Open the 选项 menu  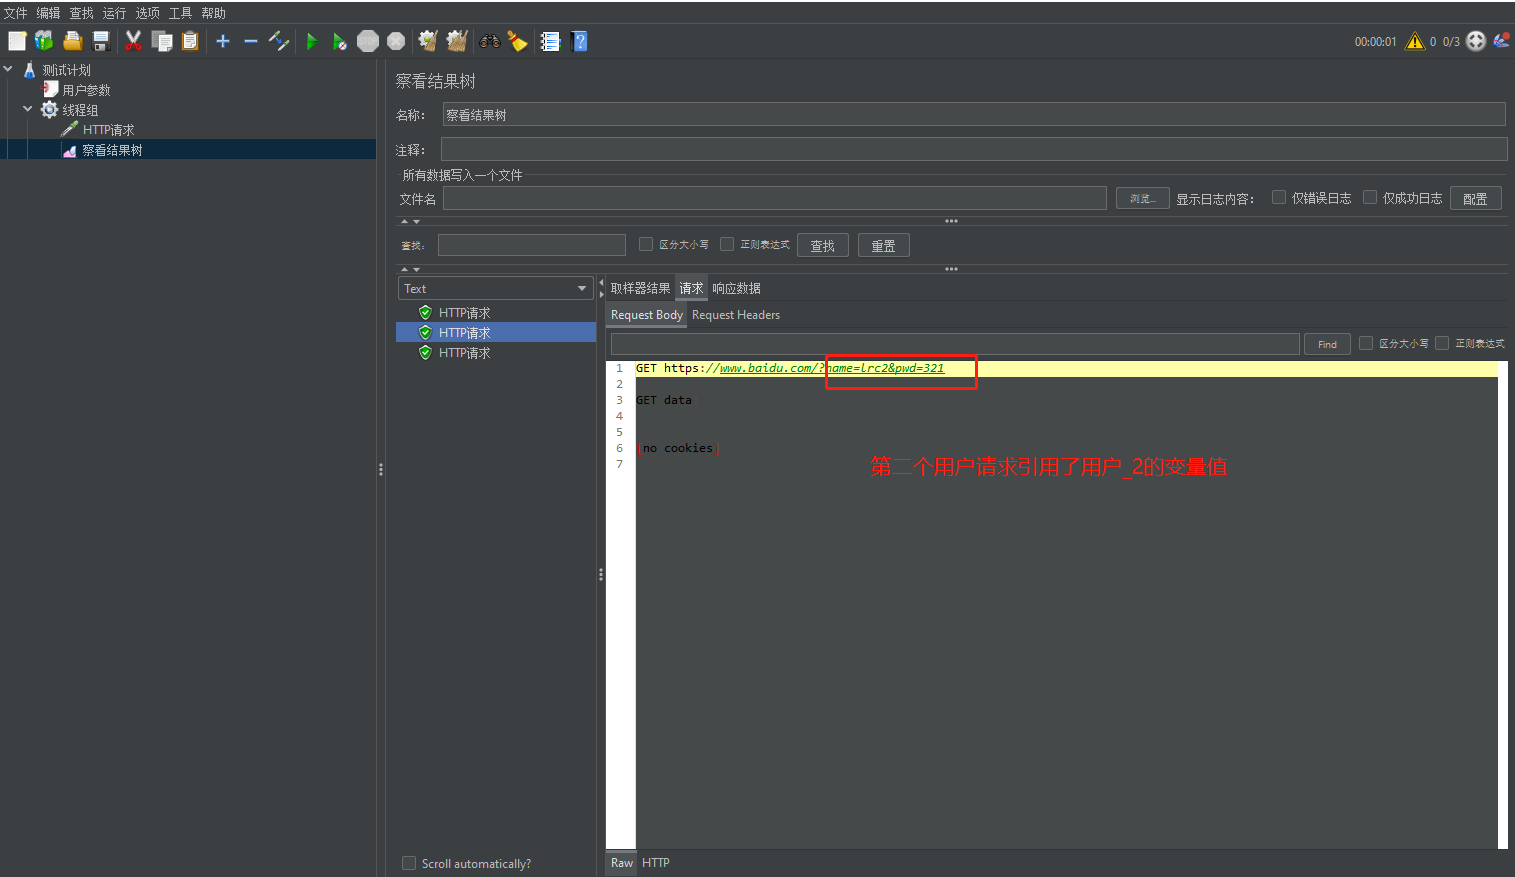[147, 13]
